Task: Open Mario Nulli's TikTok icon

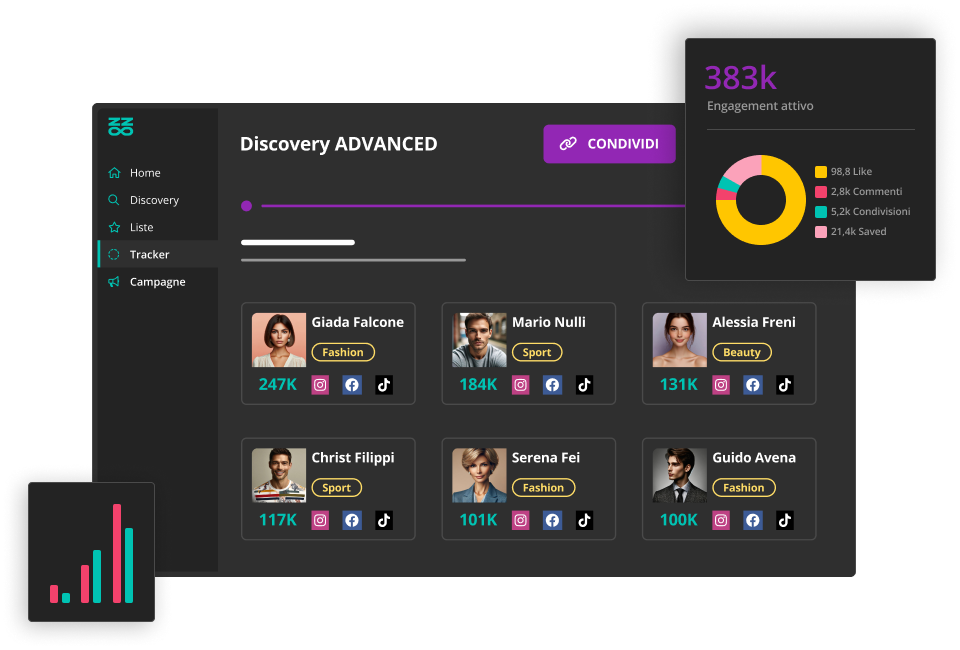Action: pos(584,385)
